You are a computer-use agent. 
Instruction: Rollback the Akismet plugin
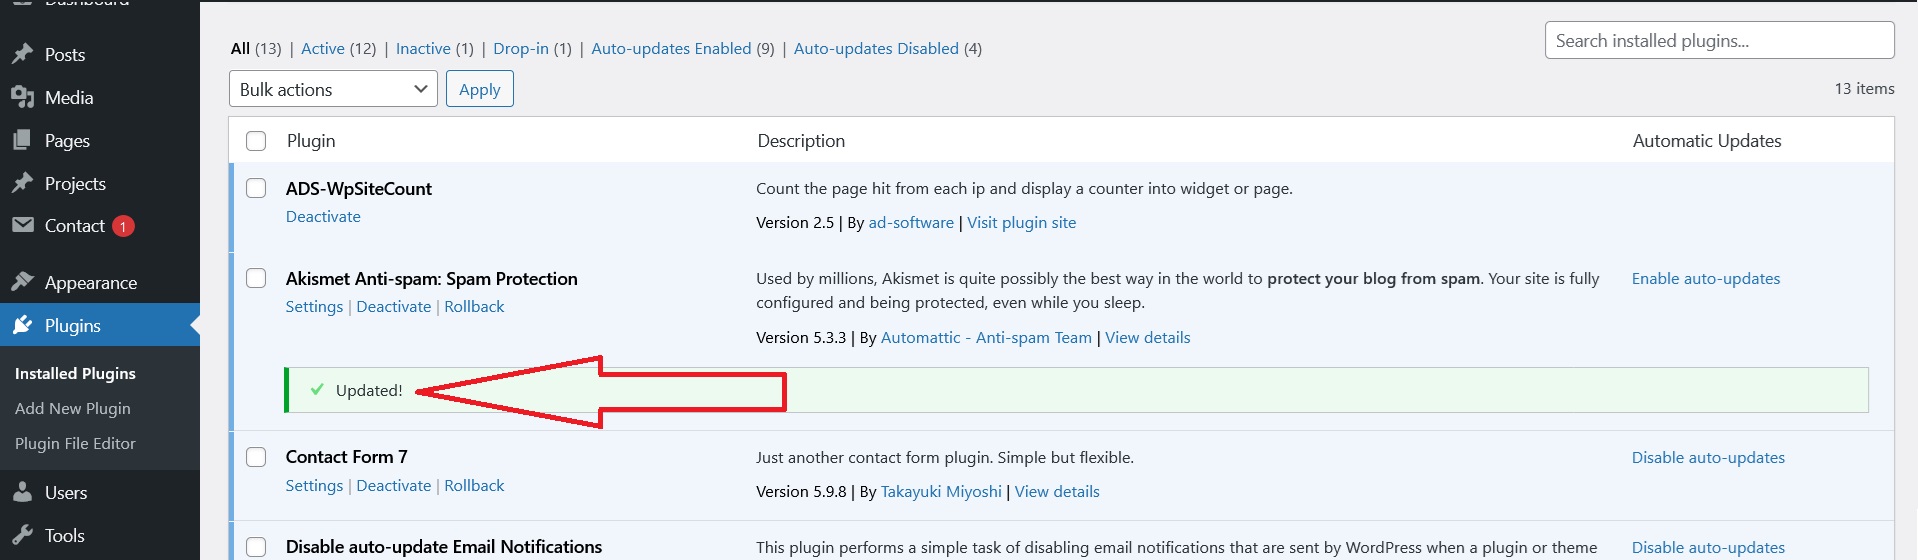[x=474, y=306]
